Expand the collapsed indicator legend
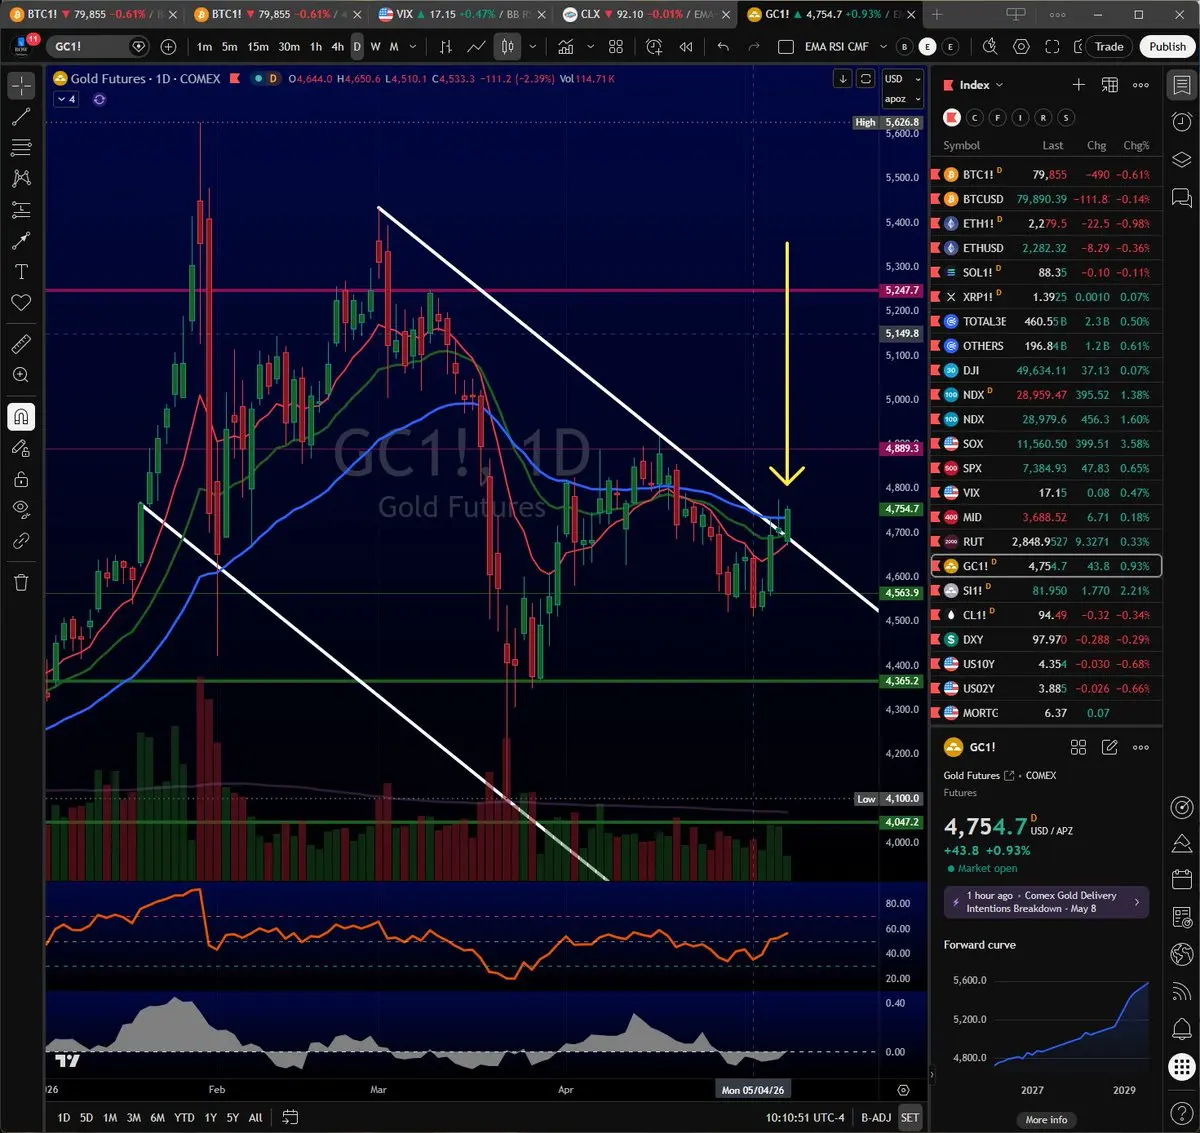The height and width of the screenshot is (1133, 1200). pos(66,99)
